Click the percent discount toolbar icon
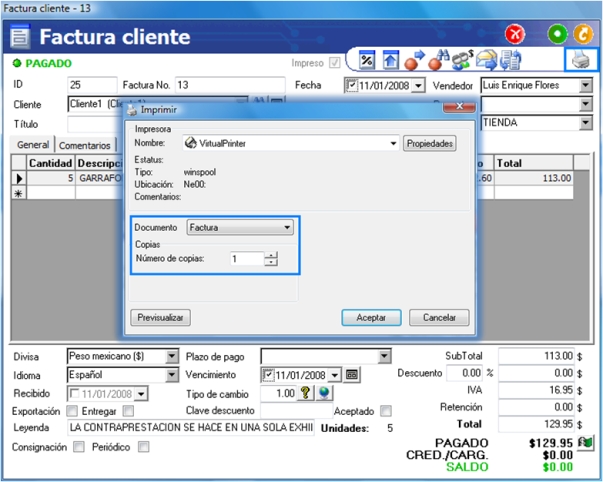This screenshot has height=482, width=603. (367, 61)
